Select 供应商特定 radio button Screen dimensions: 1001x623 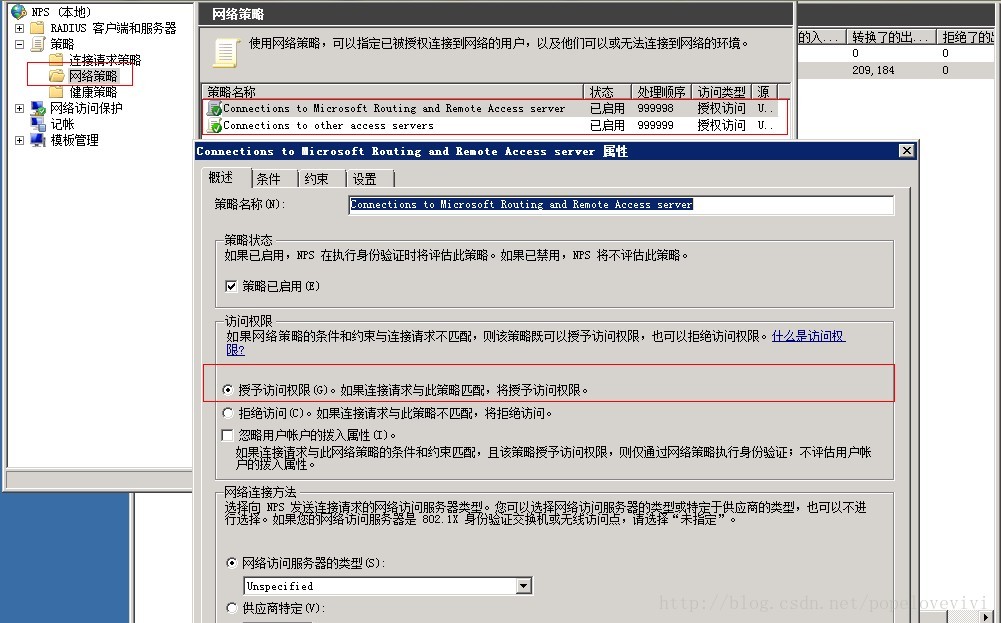pos(232,608)
